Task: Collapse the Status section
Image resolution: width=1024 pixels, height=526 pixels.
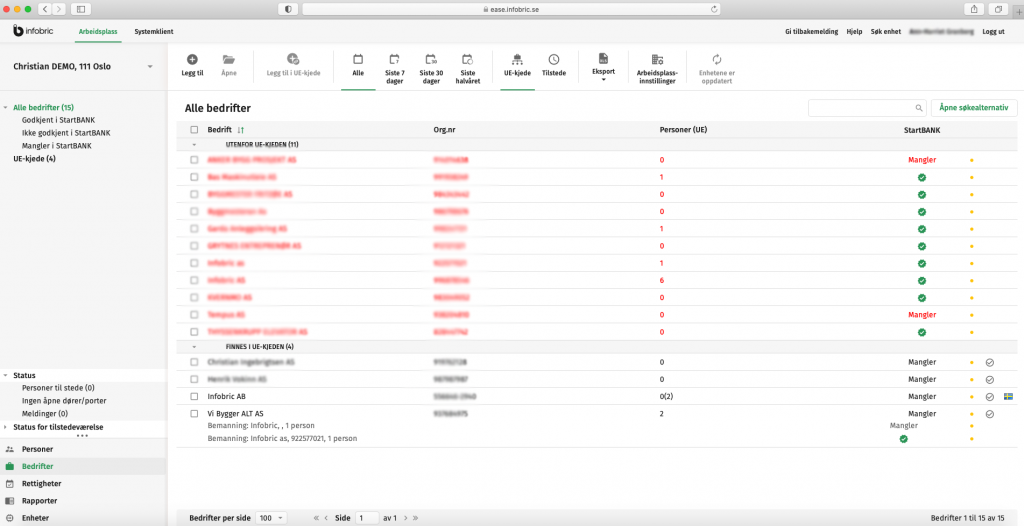Action: point(6,376)
